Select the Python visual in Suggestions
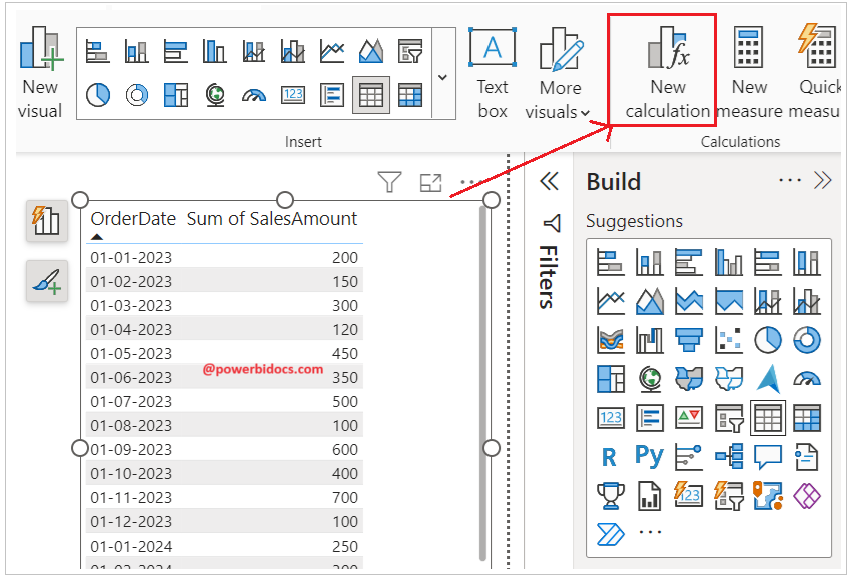Viewport: 849px width, 577px height. 649,455
